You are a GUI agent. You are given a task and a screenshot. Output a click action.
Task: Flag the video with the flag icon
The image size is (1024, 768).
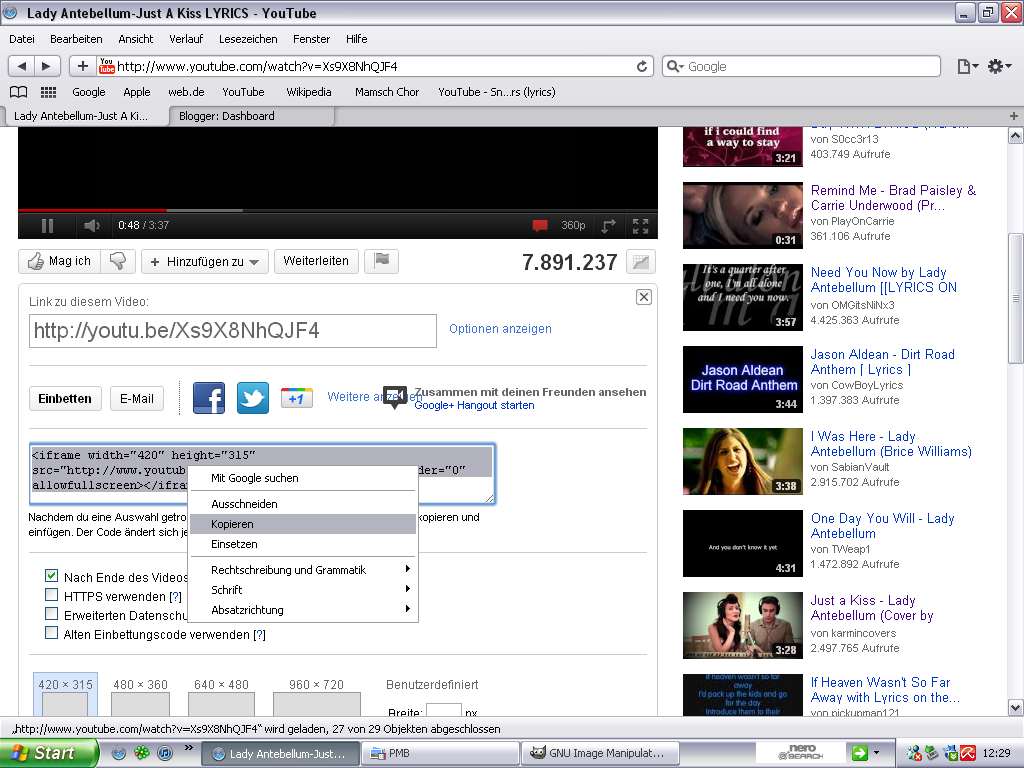coord(381,261)
